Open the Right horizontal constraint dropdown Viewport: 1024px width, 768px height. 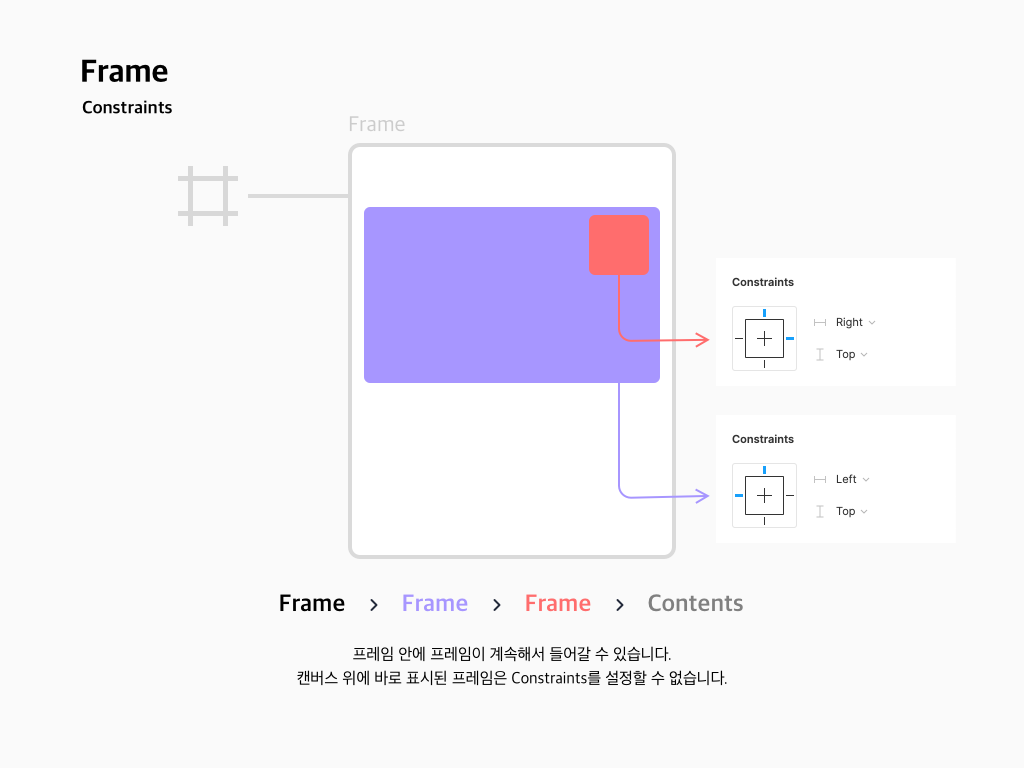click(856, 323)
